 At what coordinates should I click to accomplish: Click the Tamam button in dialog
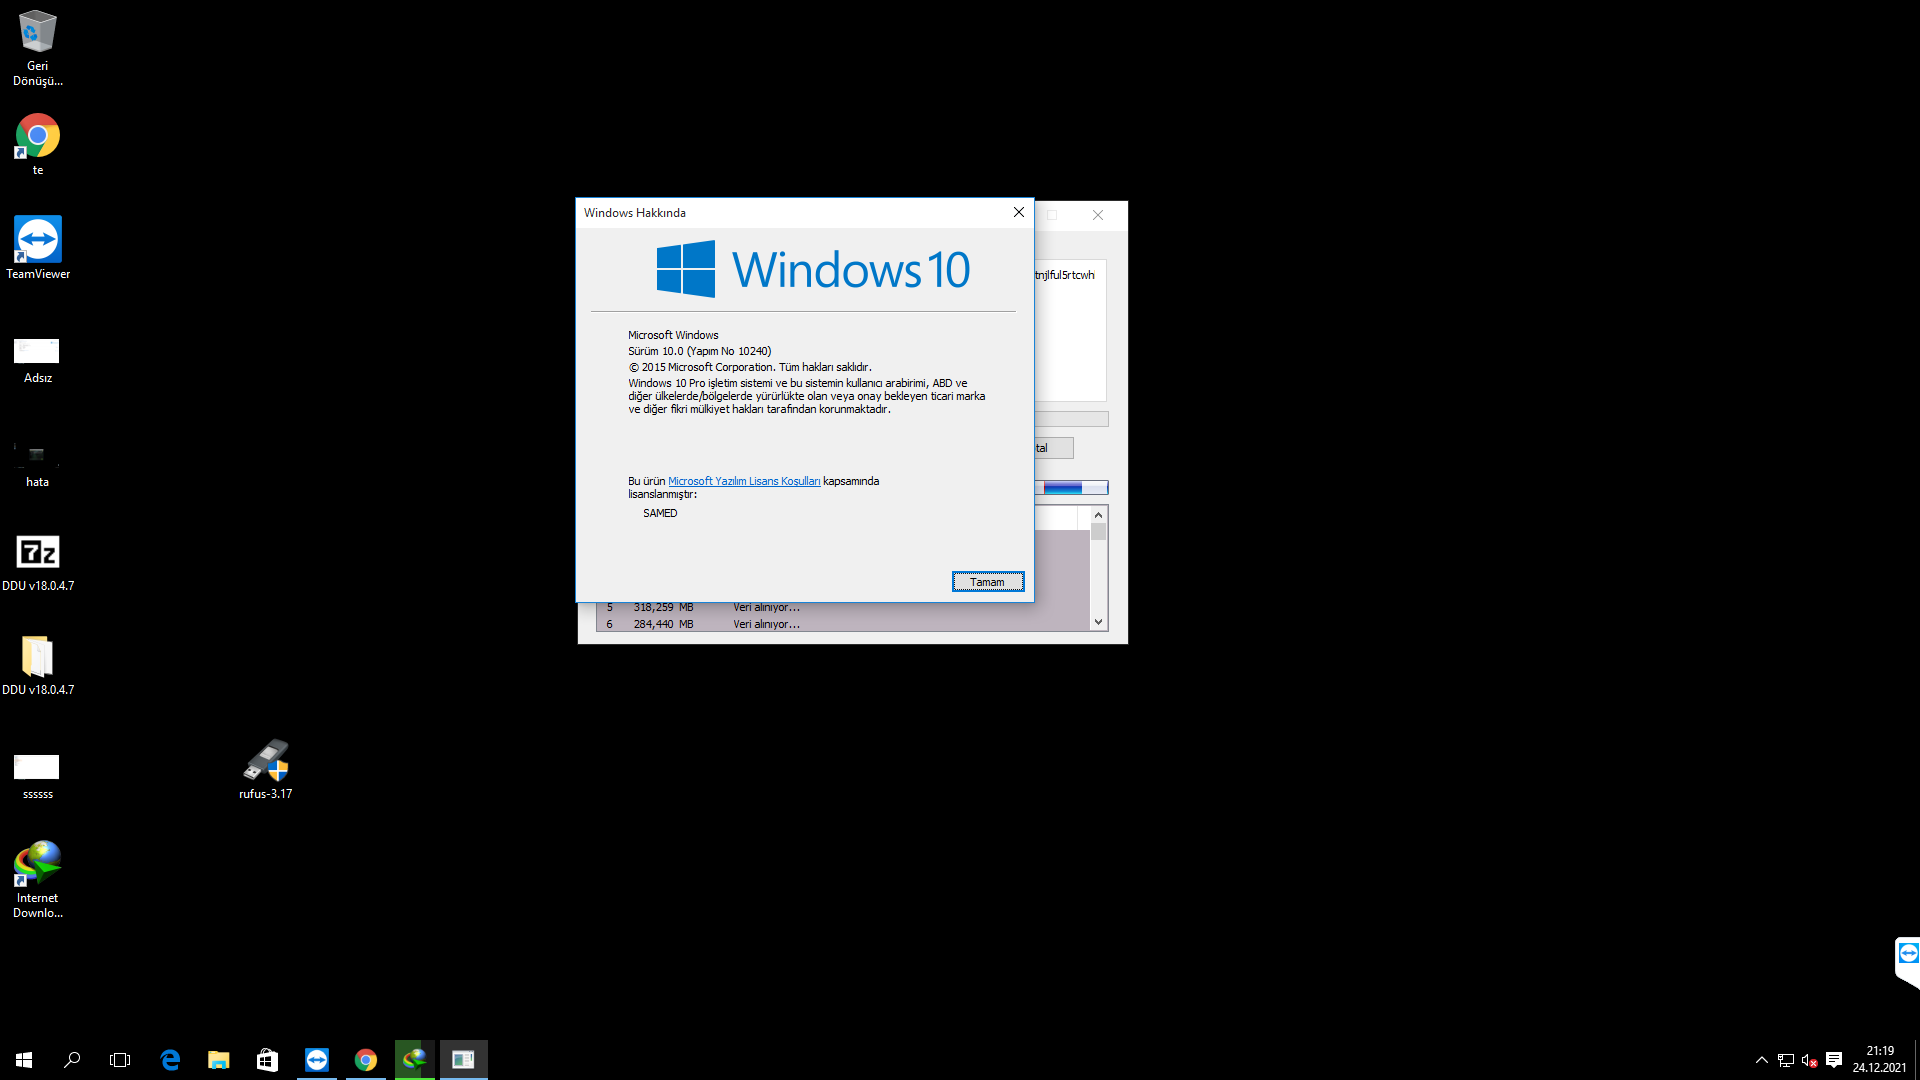tap(987, 582)
